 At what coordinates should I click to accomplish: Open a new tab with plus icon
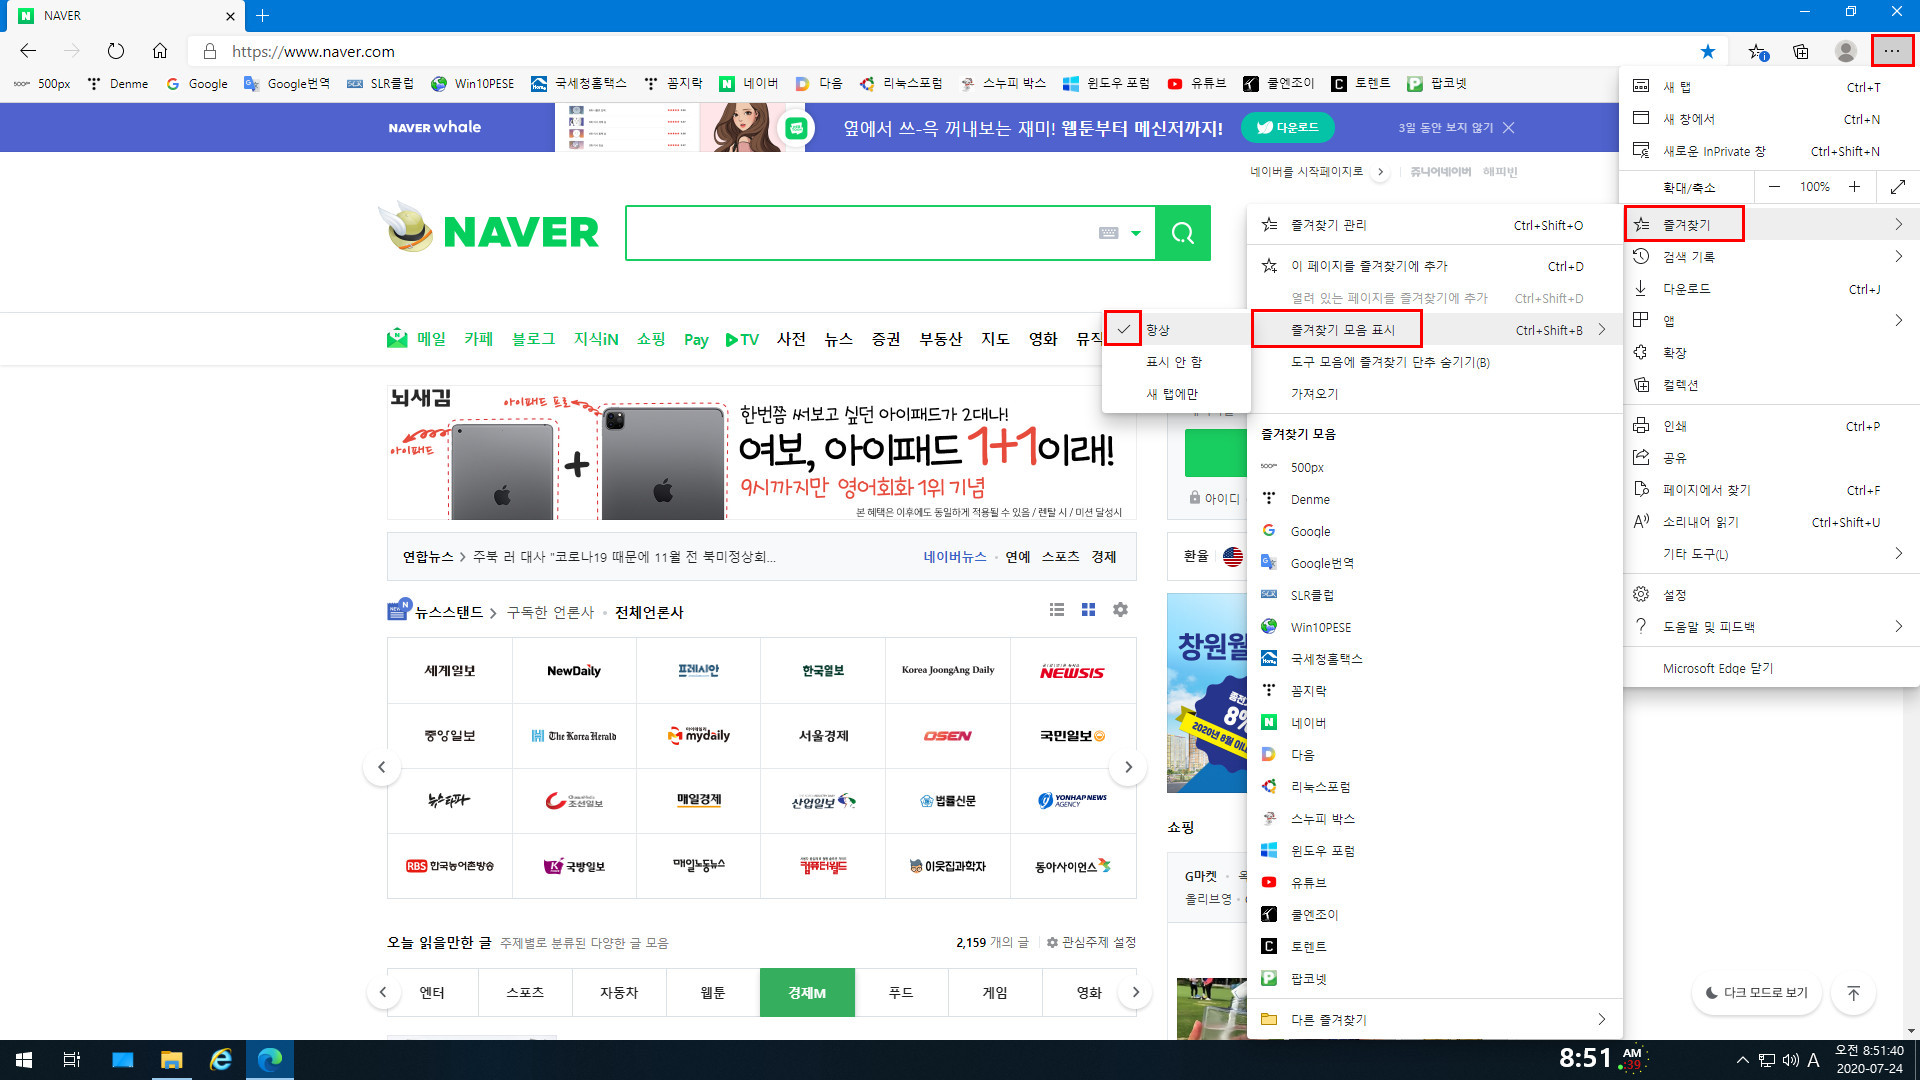pos(262,15)
